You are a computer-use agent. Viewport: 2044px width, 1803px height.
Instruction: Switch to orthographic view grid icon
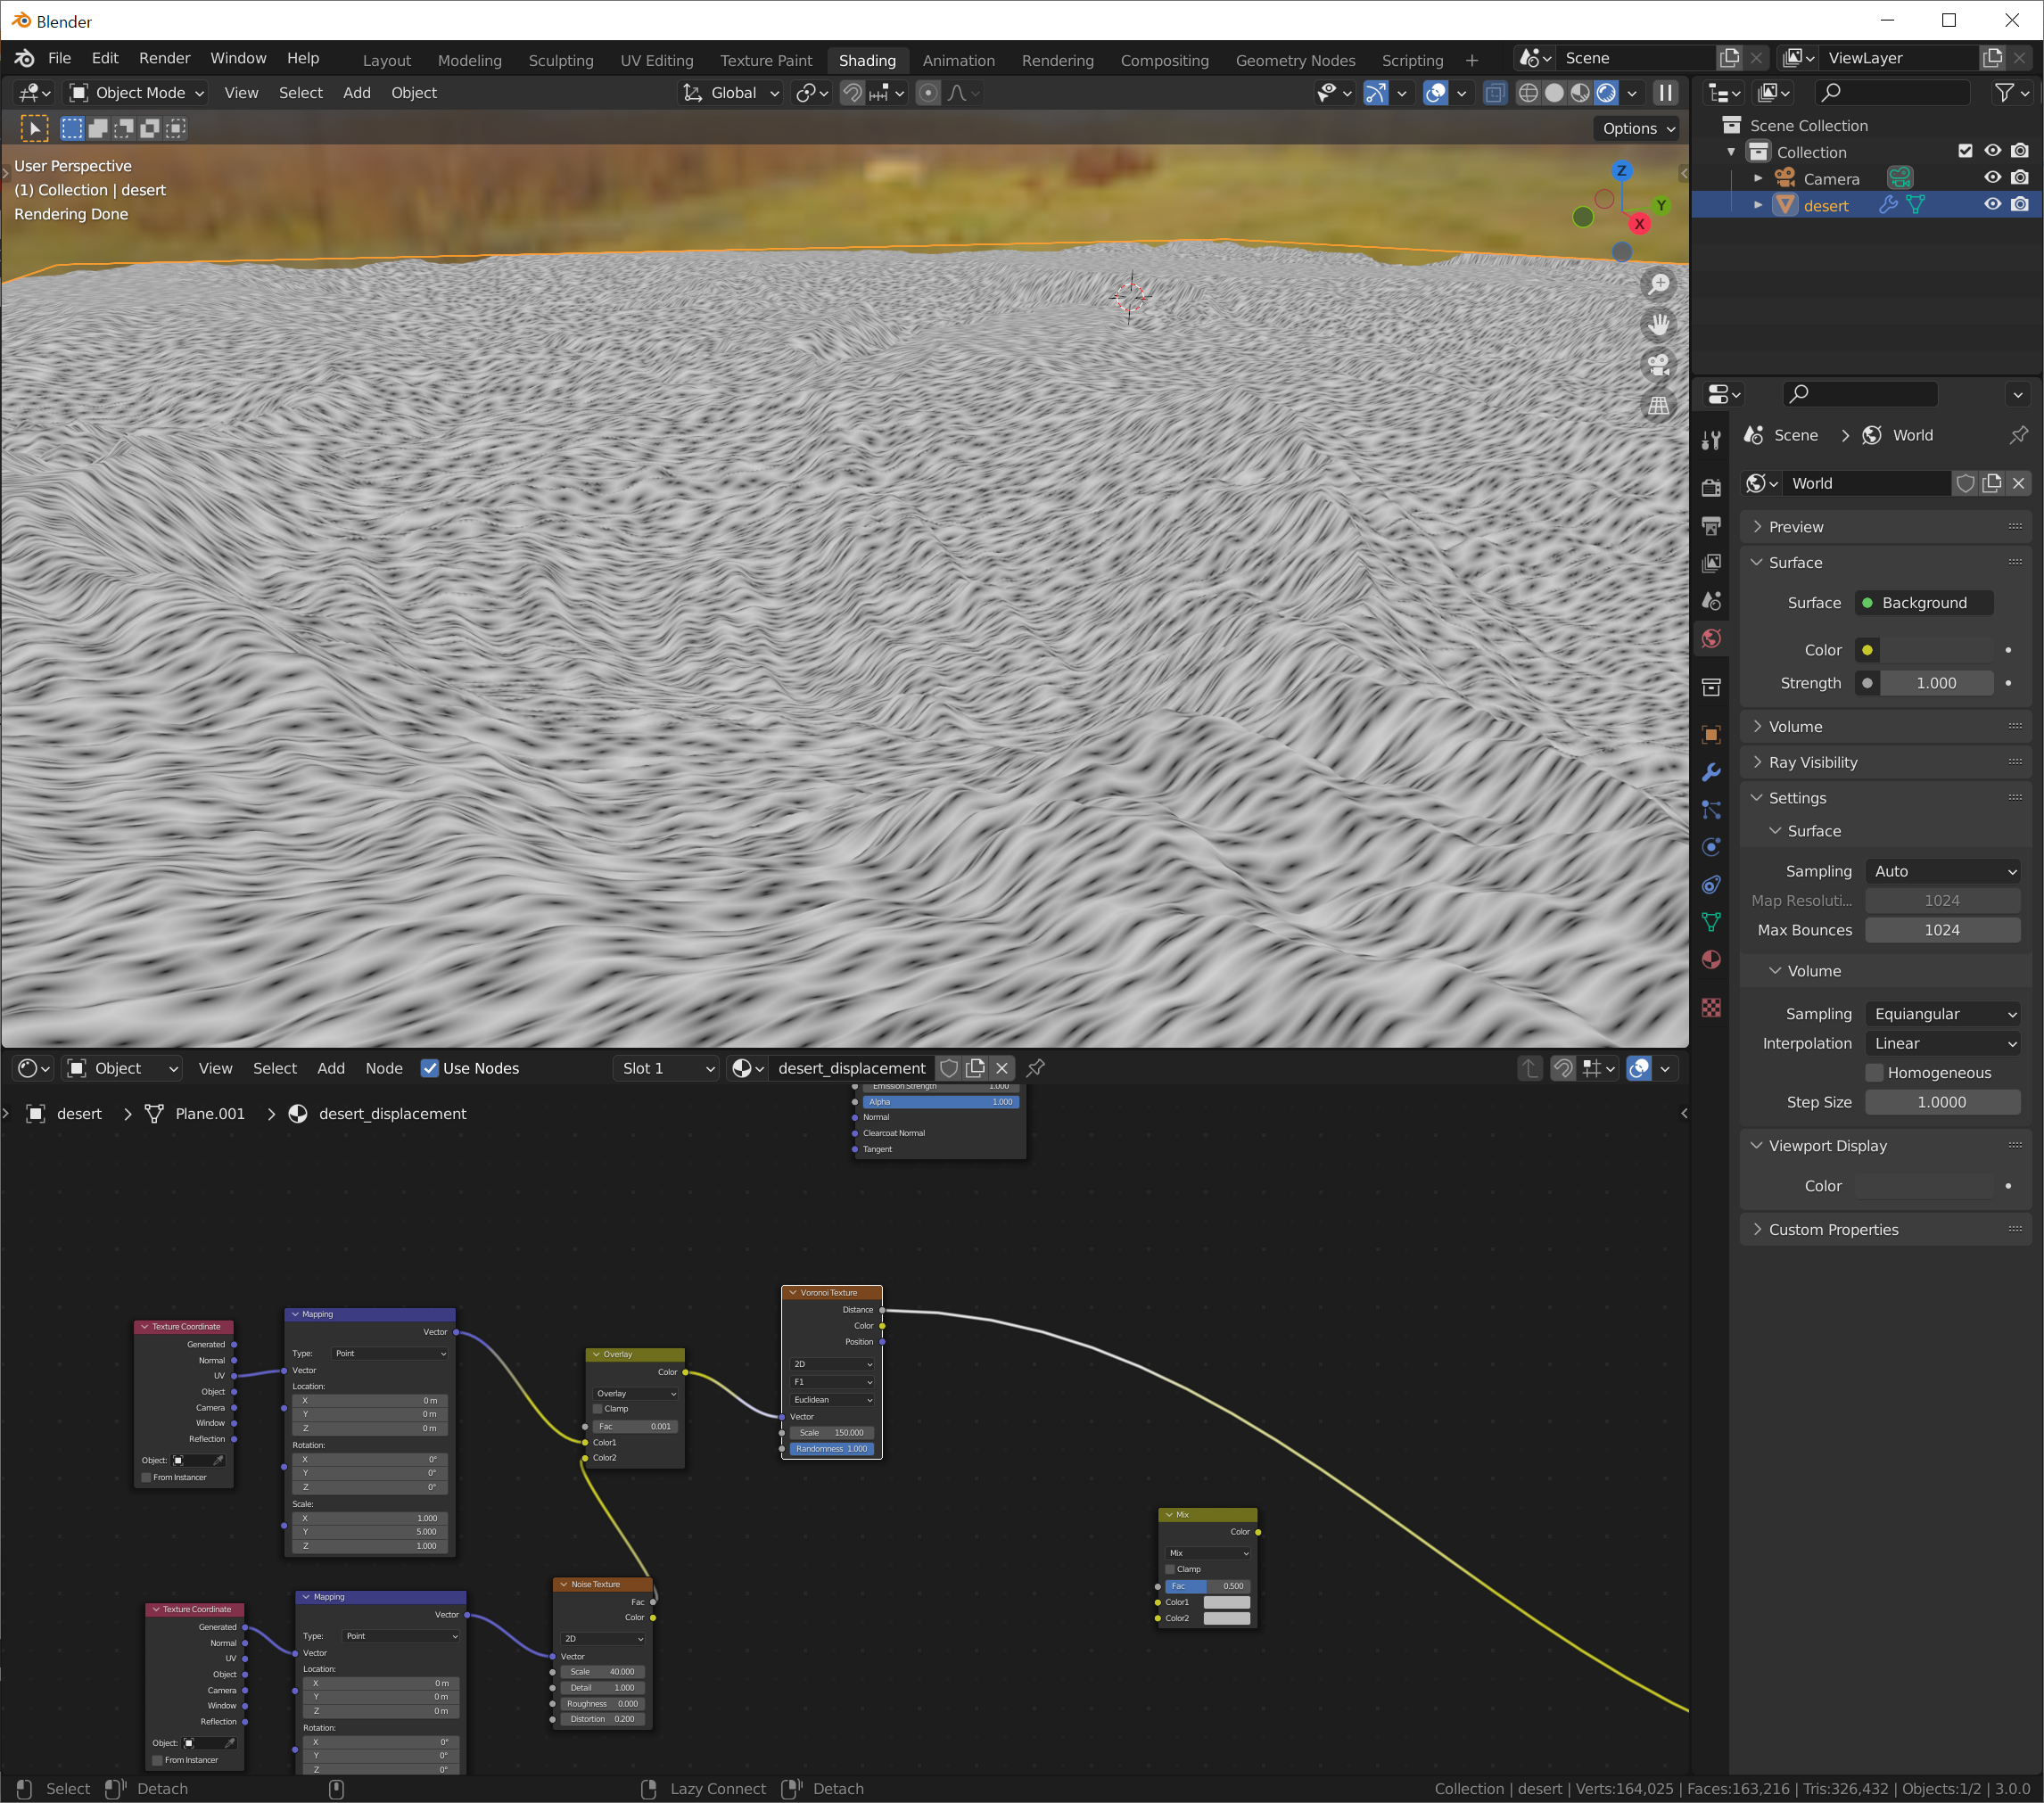coord(1659,405)
